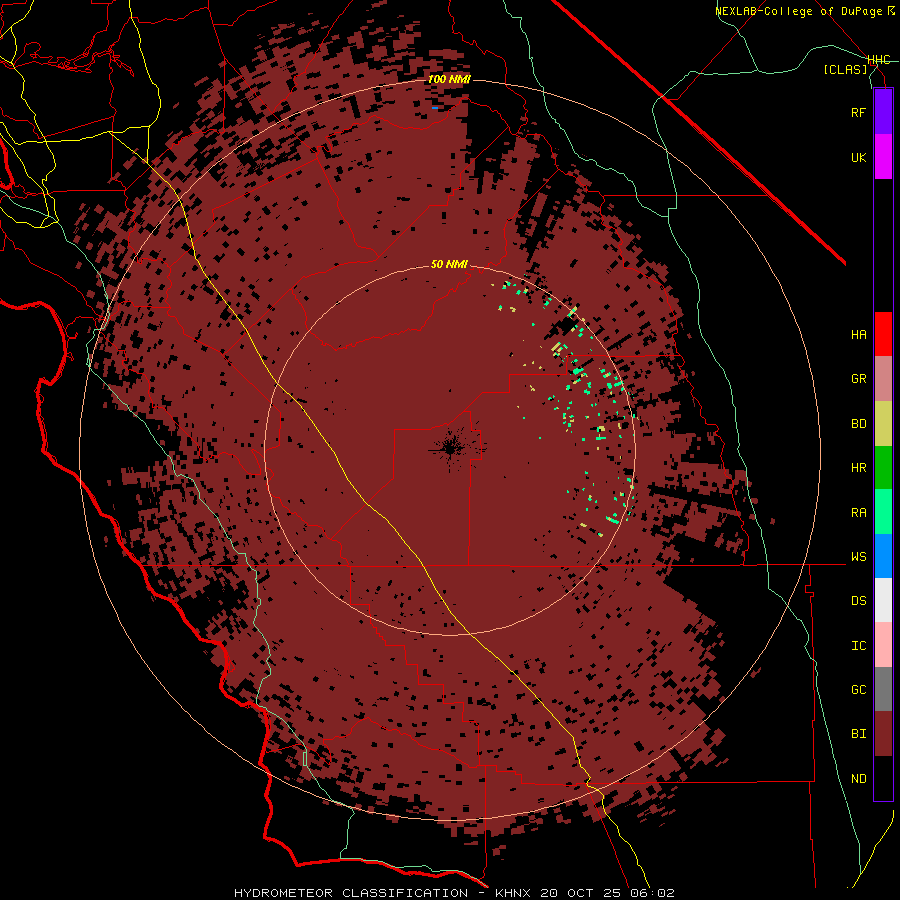The width and height of the screenshot is (900, 900).
Task: Click the GR legend label
Action: pyautogui.click(x=858, y=379)
